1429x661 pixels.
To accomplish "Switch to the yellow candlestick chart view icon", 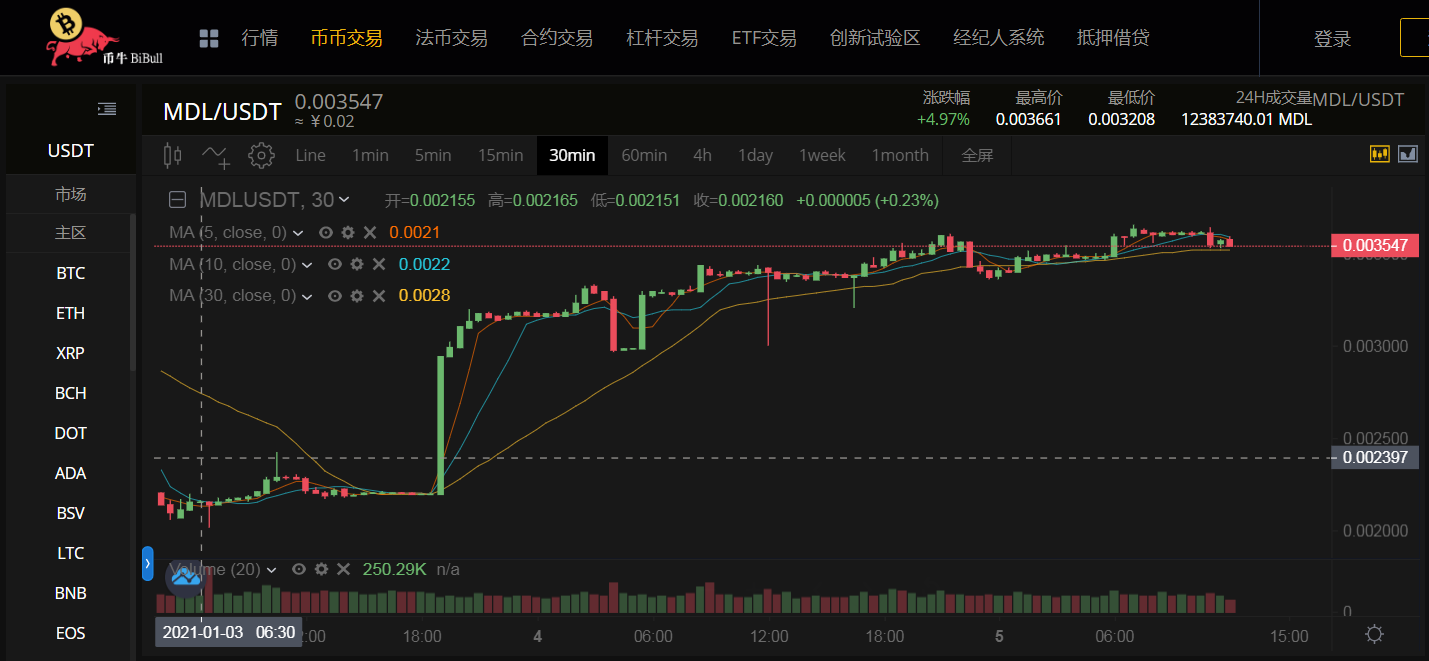I will pyautogui.click(x=1380, y=154).
